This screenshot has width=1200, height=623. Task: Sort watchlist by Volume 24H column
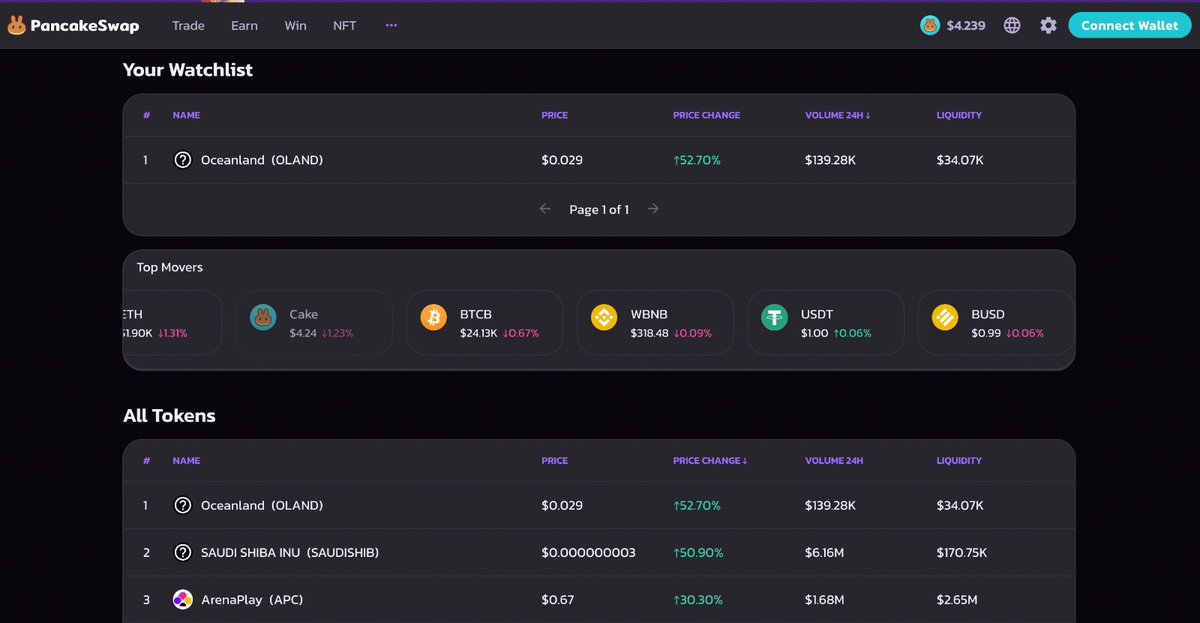coord(837,115)
